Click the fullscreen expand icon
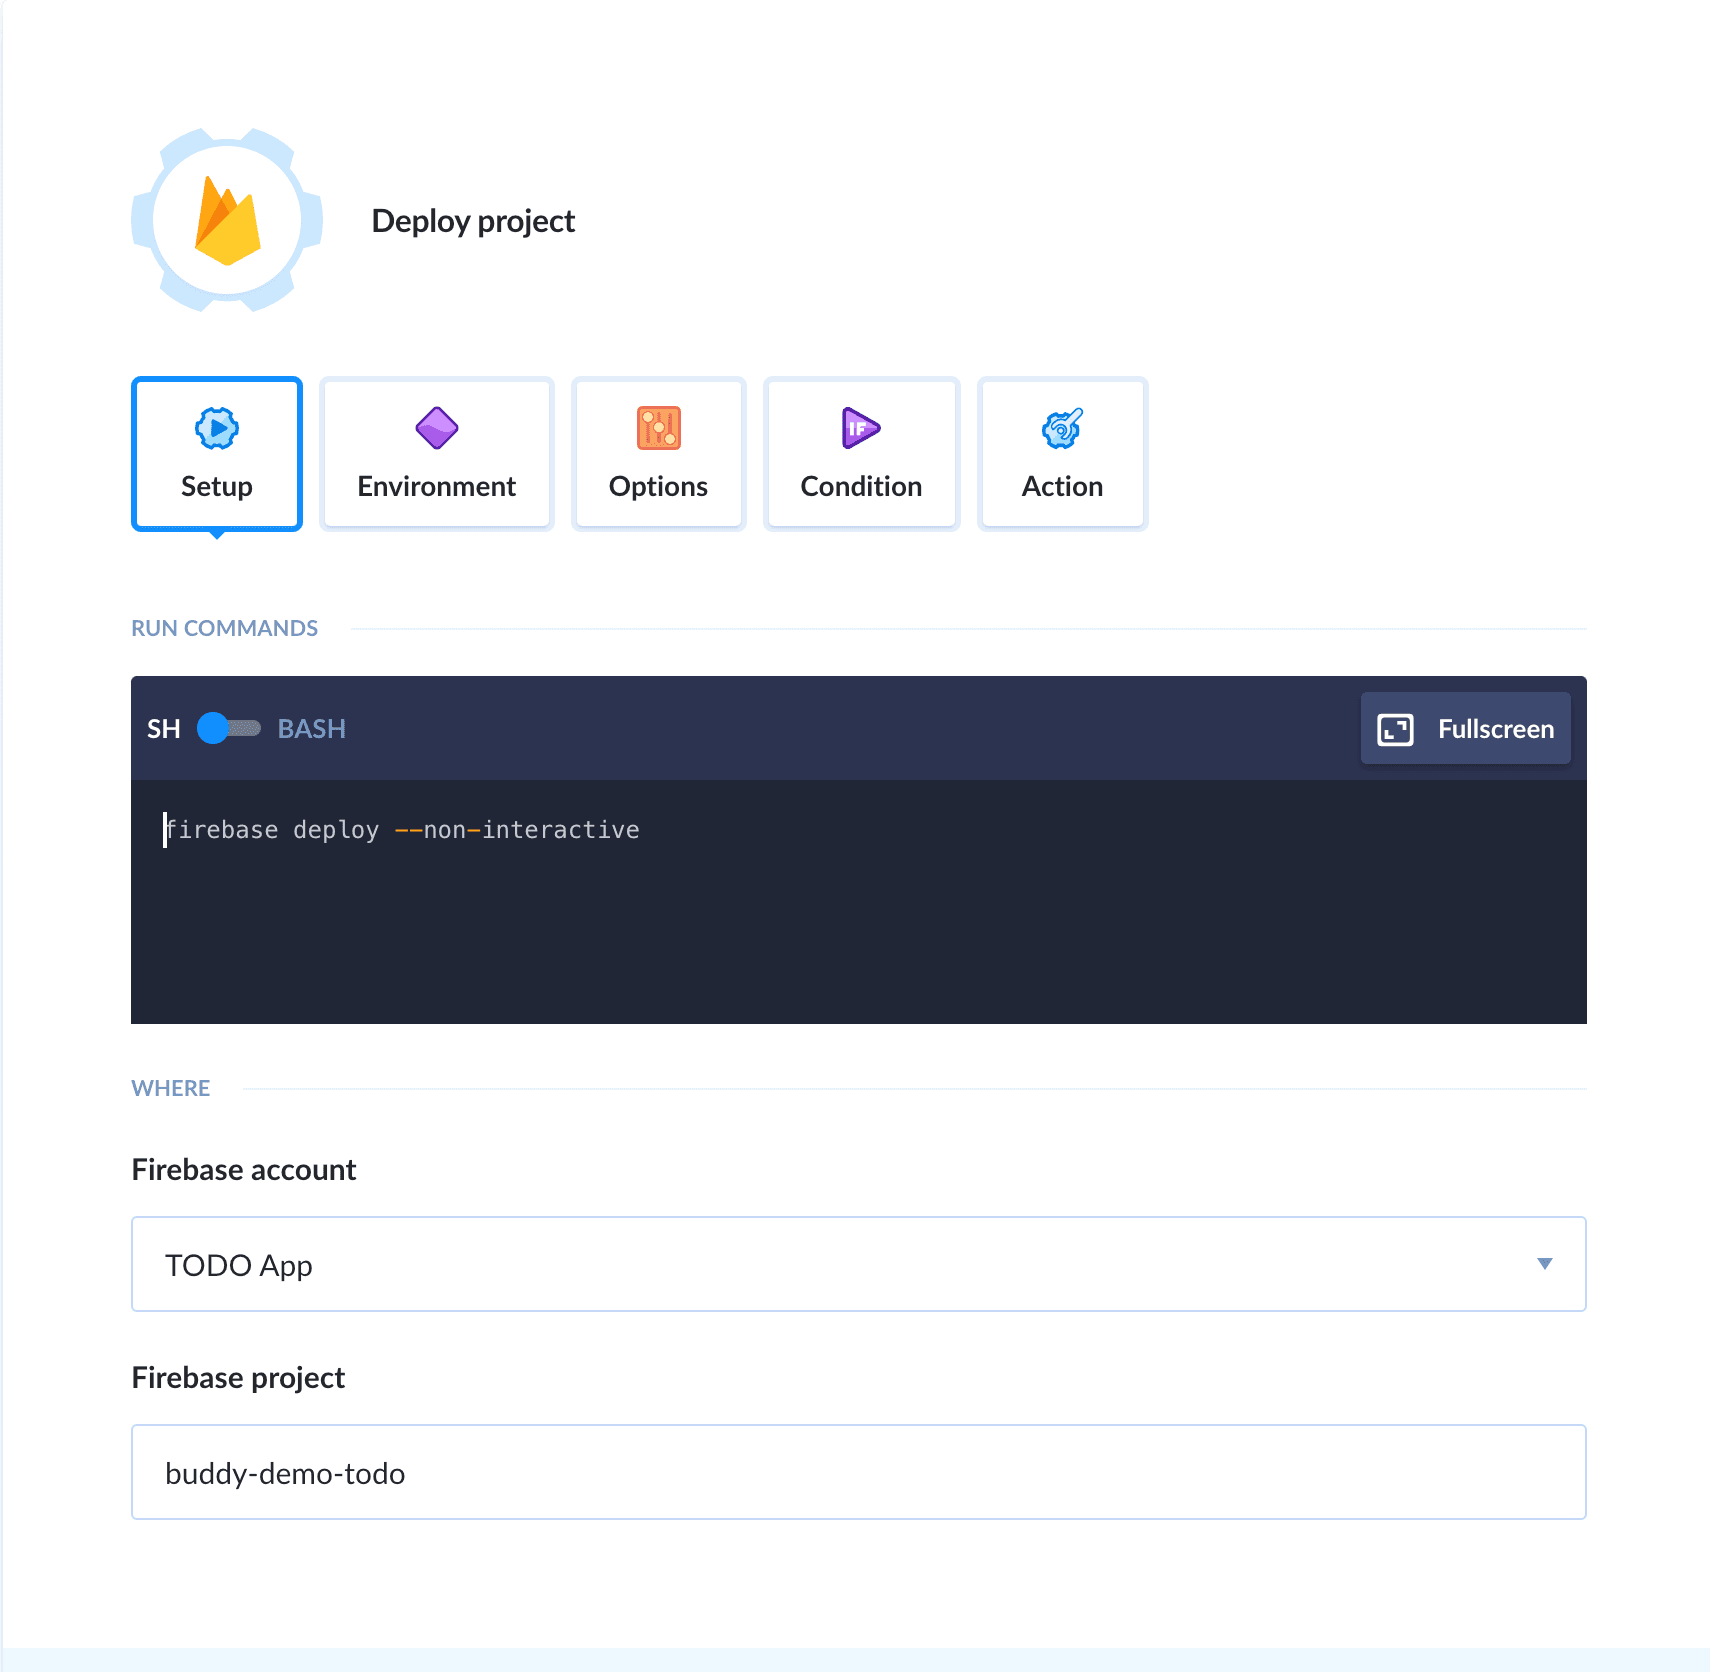Viewport: 1710px width, 1672px height. [x=1395, y=729]
